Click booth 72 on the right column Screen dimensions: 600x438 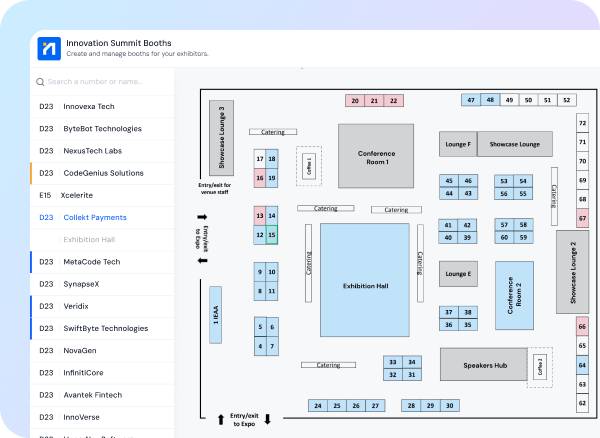click(582, 123)
